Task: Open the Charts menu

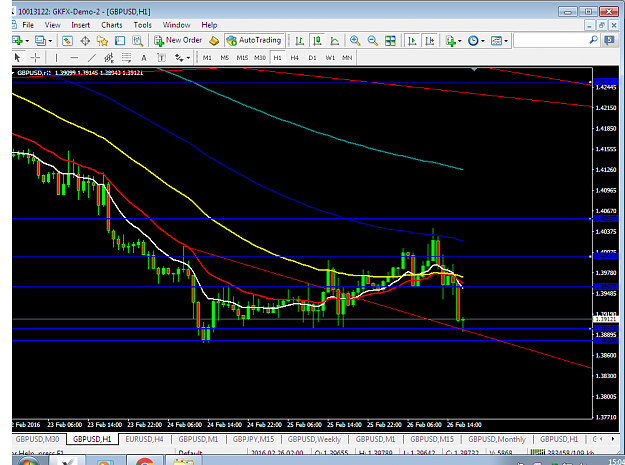Action: click(x=112, y=25)
